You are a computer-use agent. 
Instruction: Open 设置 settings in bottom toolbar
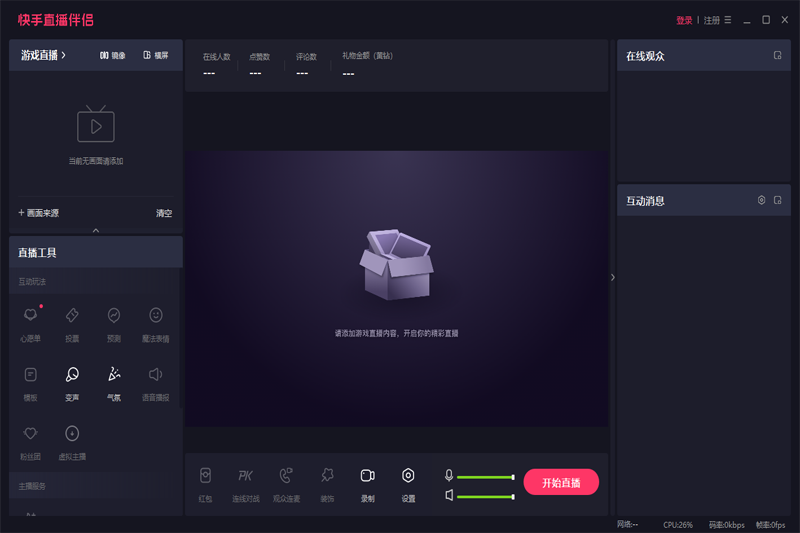pyautogui.click(x=408, y=477)
